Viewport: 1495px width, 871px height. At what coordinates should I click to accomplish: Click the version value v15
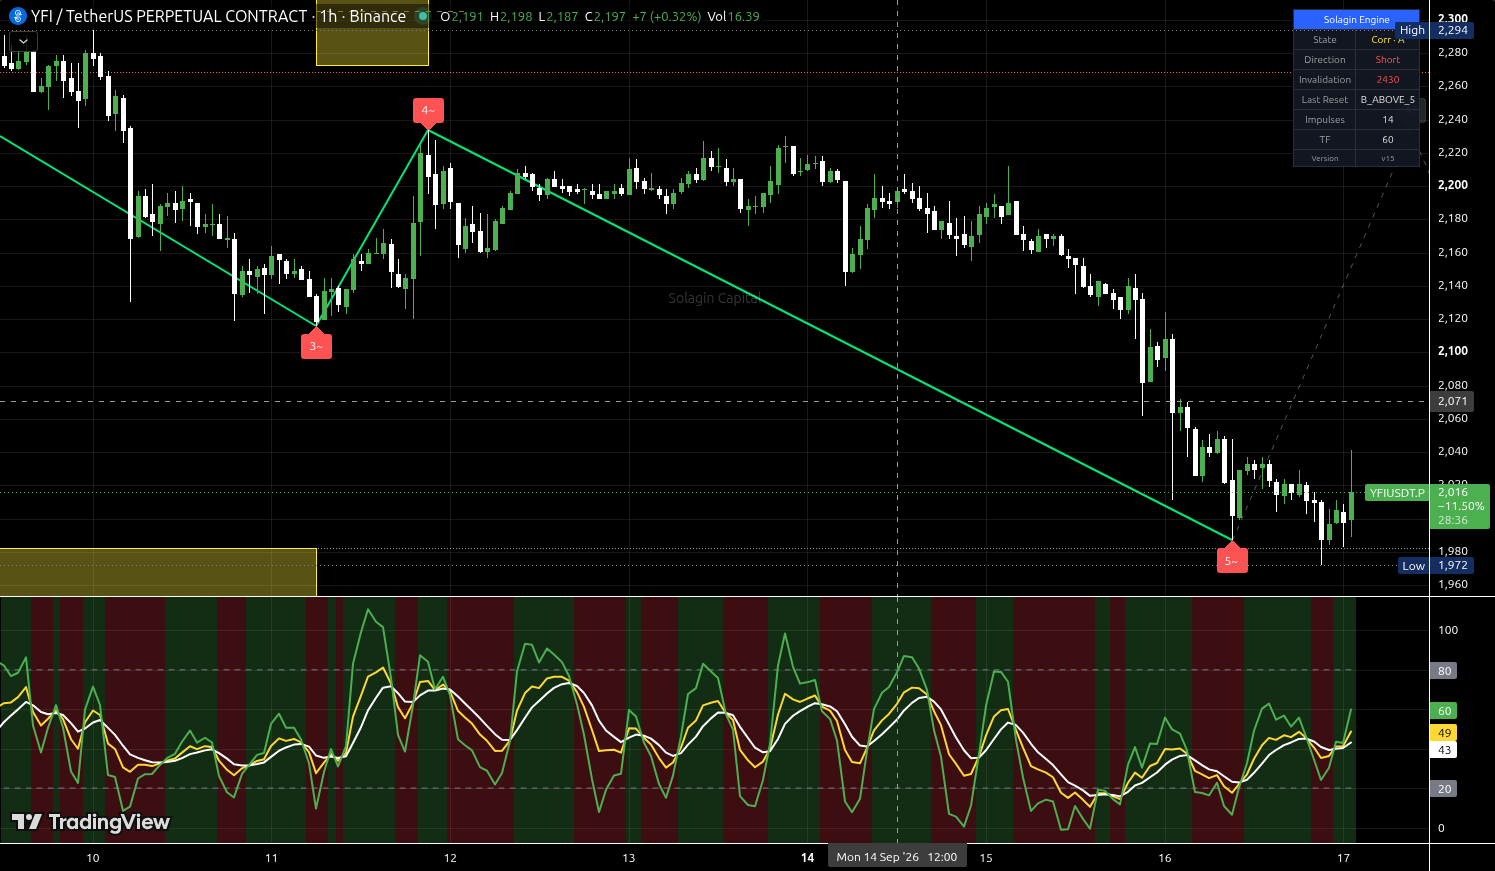[x=1387, y=158]
